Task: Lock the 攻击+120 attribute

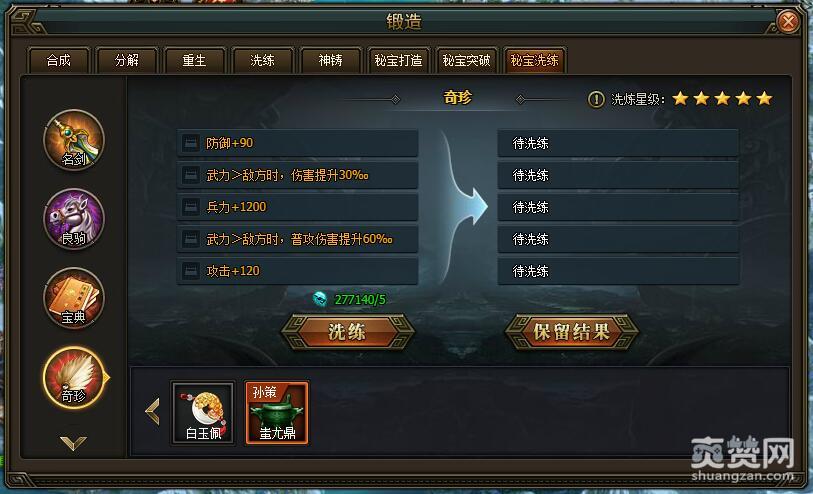Action: (x=190, y=271)
